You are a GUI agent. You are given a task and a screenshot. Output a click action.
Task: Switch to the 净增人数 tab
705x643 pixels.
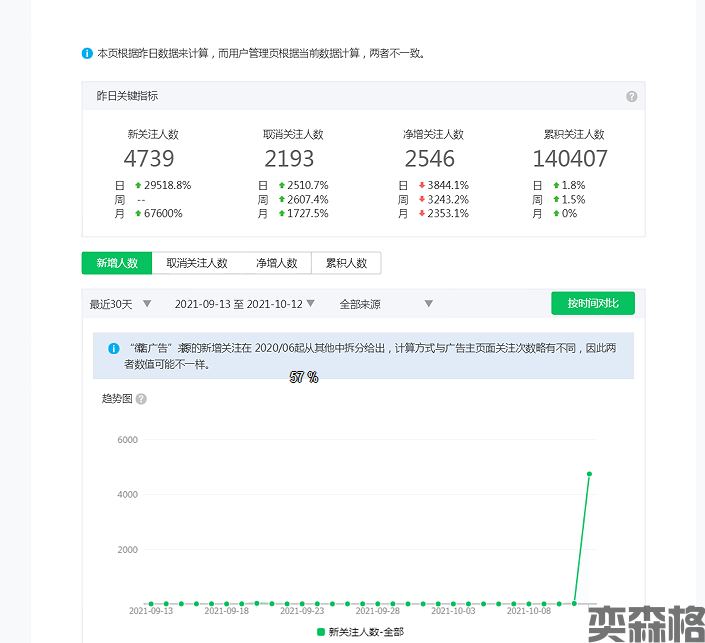(x=276, y=263)
